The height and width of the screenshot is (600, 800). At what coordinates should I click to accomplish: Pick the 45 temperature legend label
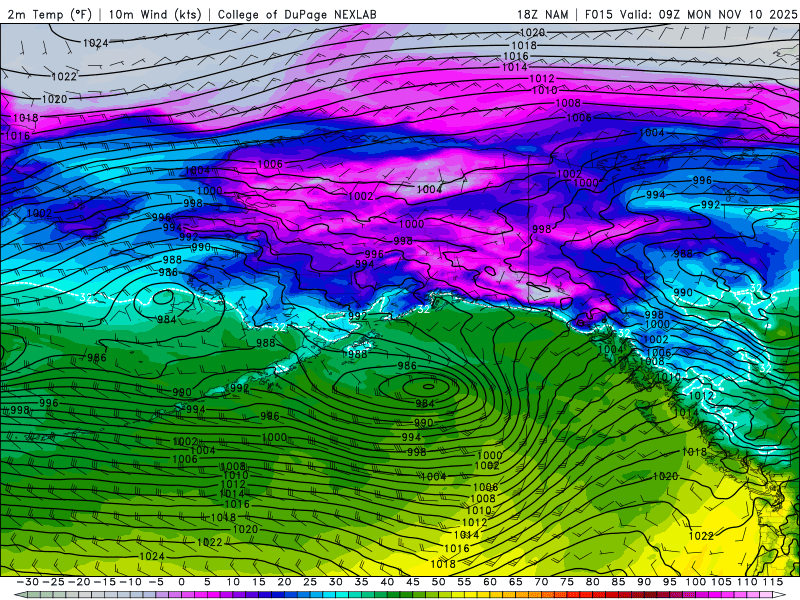click(413, 582)
